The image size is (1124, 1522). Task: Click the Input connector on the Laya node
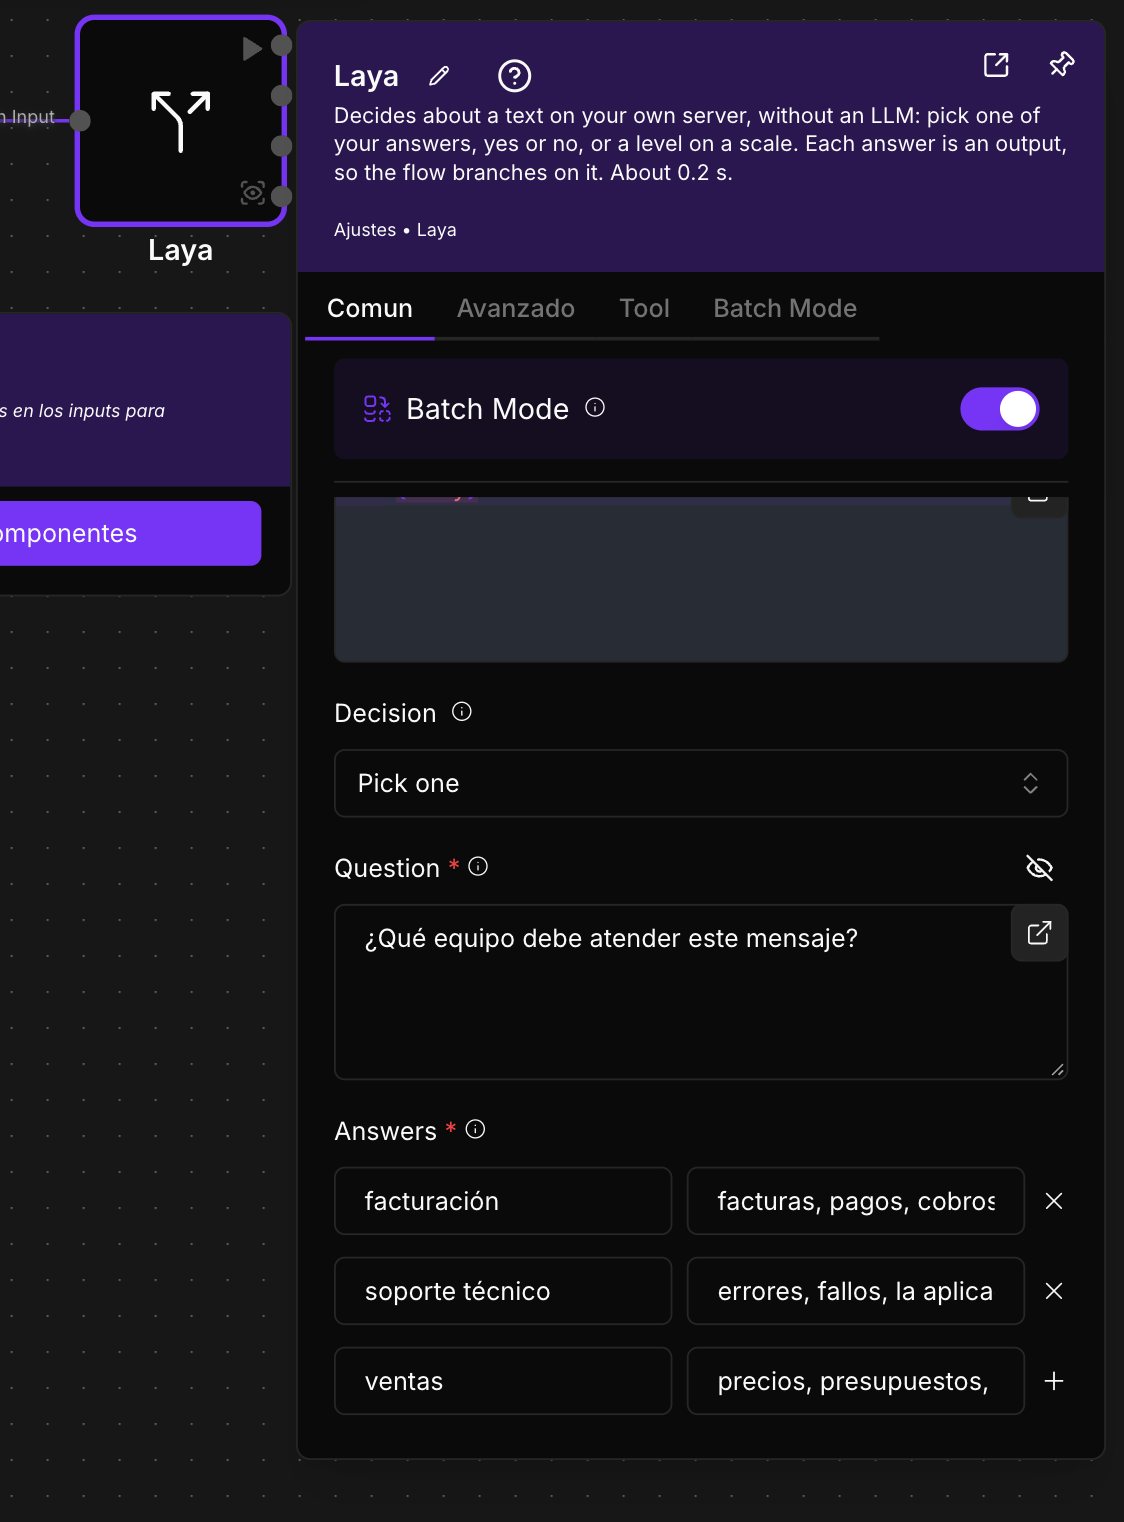[x=80, y=120]
